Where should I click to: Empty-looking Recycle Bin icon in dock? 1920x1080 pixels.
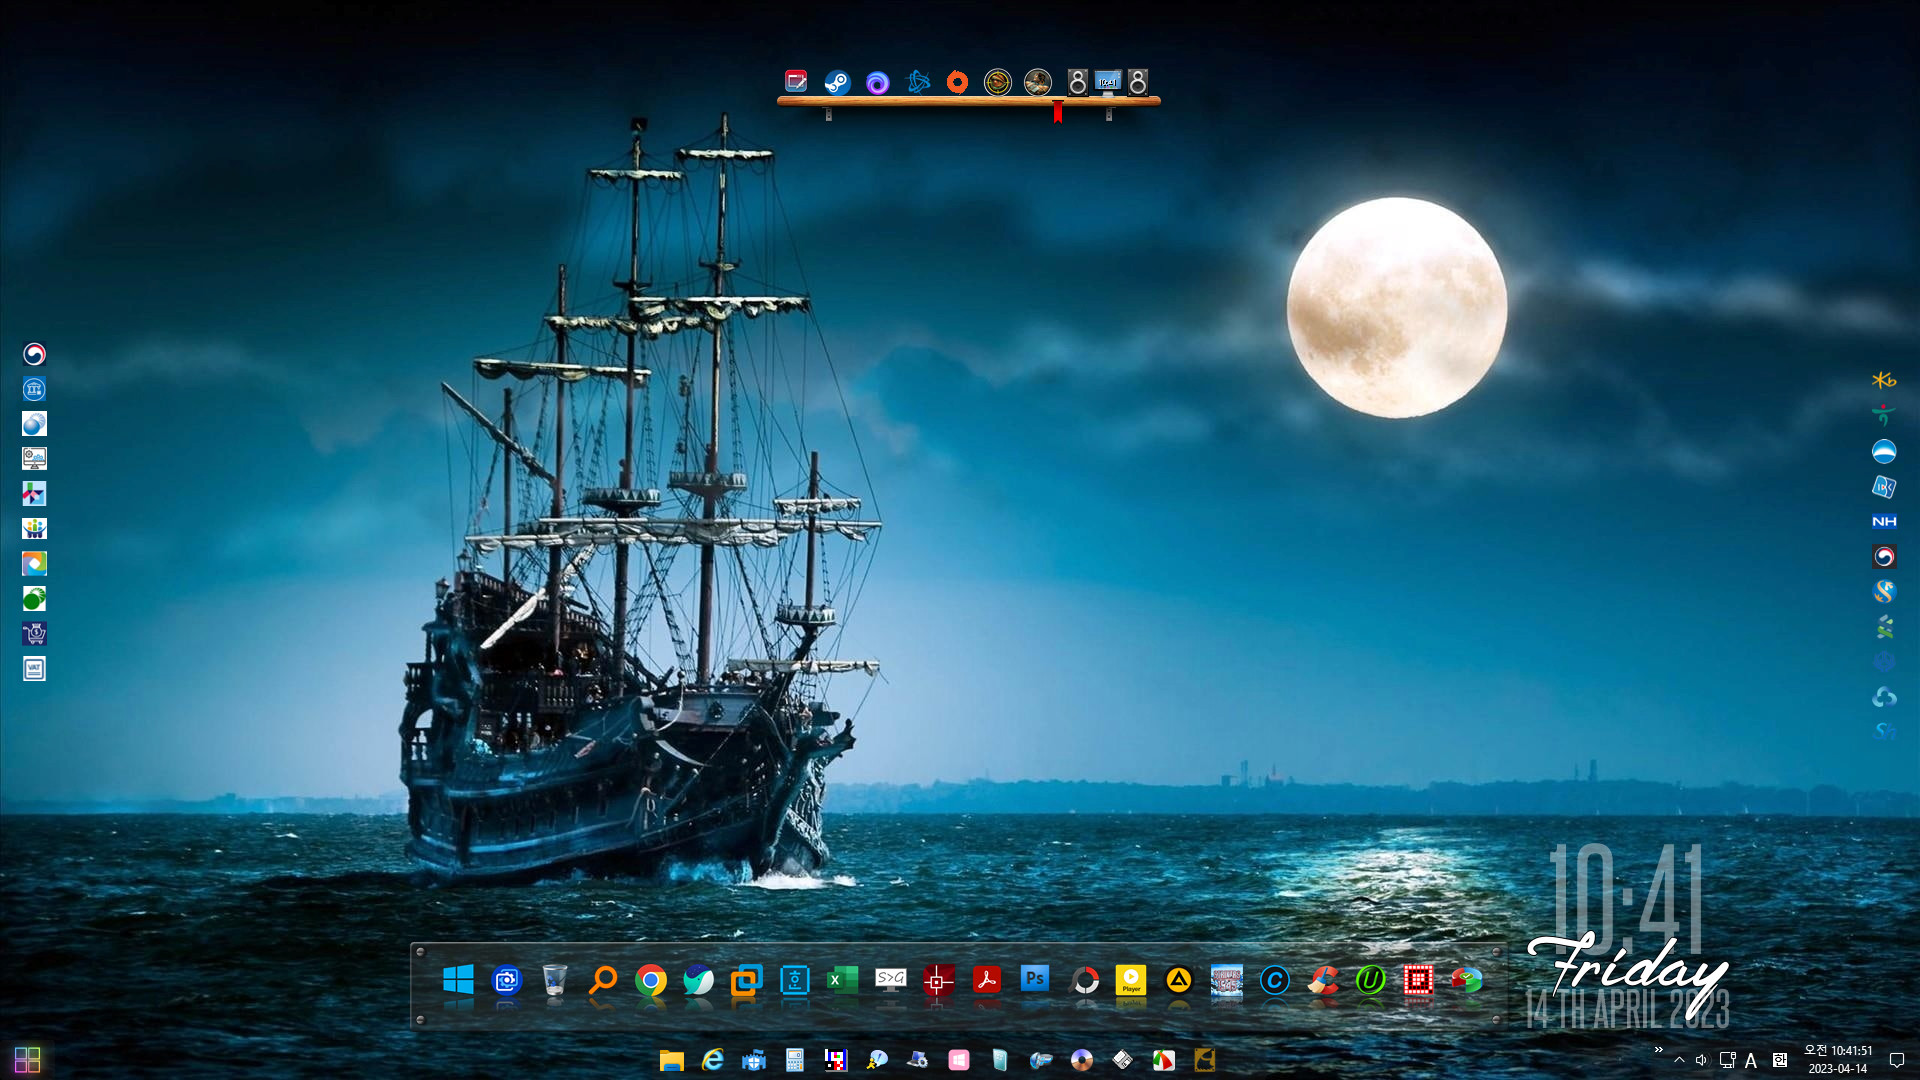point(555,980)
